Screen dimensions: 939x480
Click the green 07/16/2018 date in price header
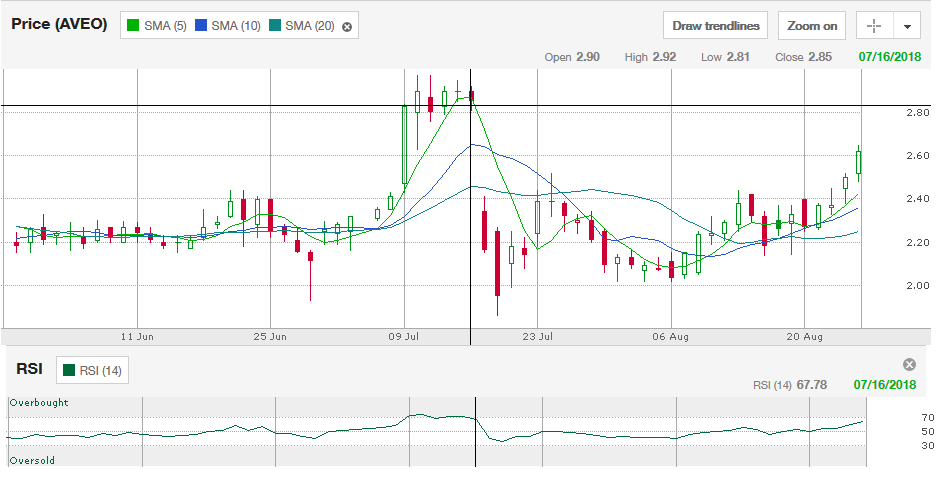[889, 57]
